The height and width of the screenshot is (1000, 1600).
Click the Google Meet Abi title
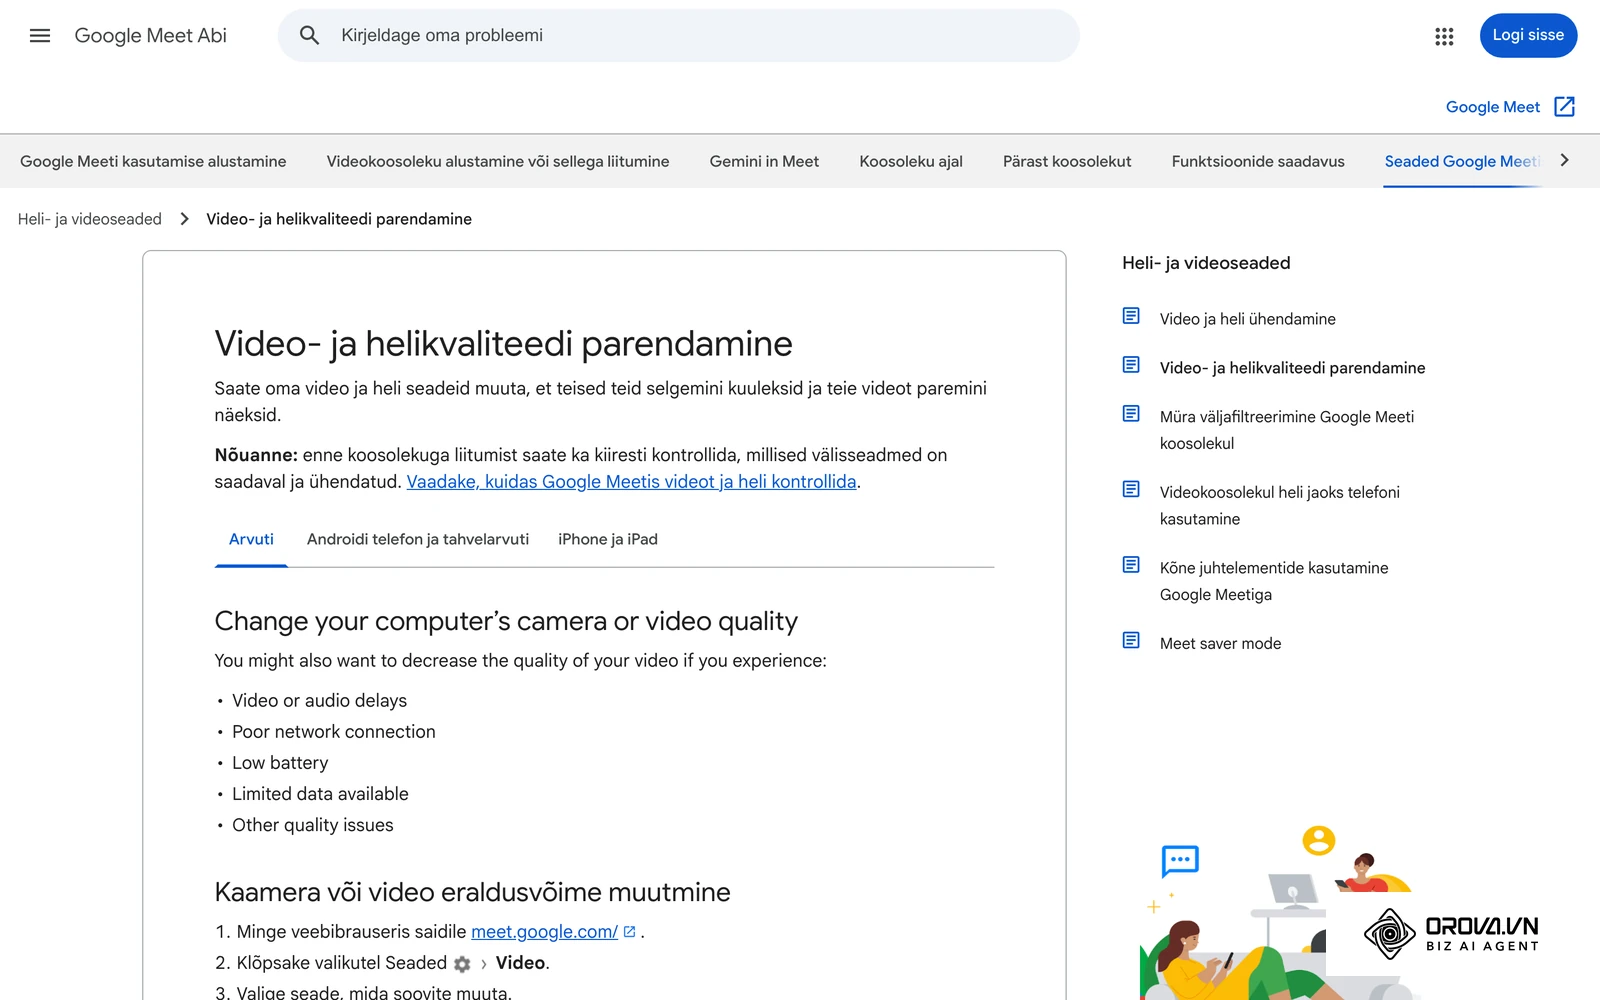tap(151, 36)
